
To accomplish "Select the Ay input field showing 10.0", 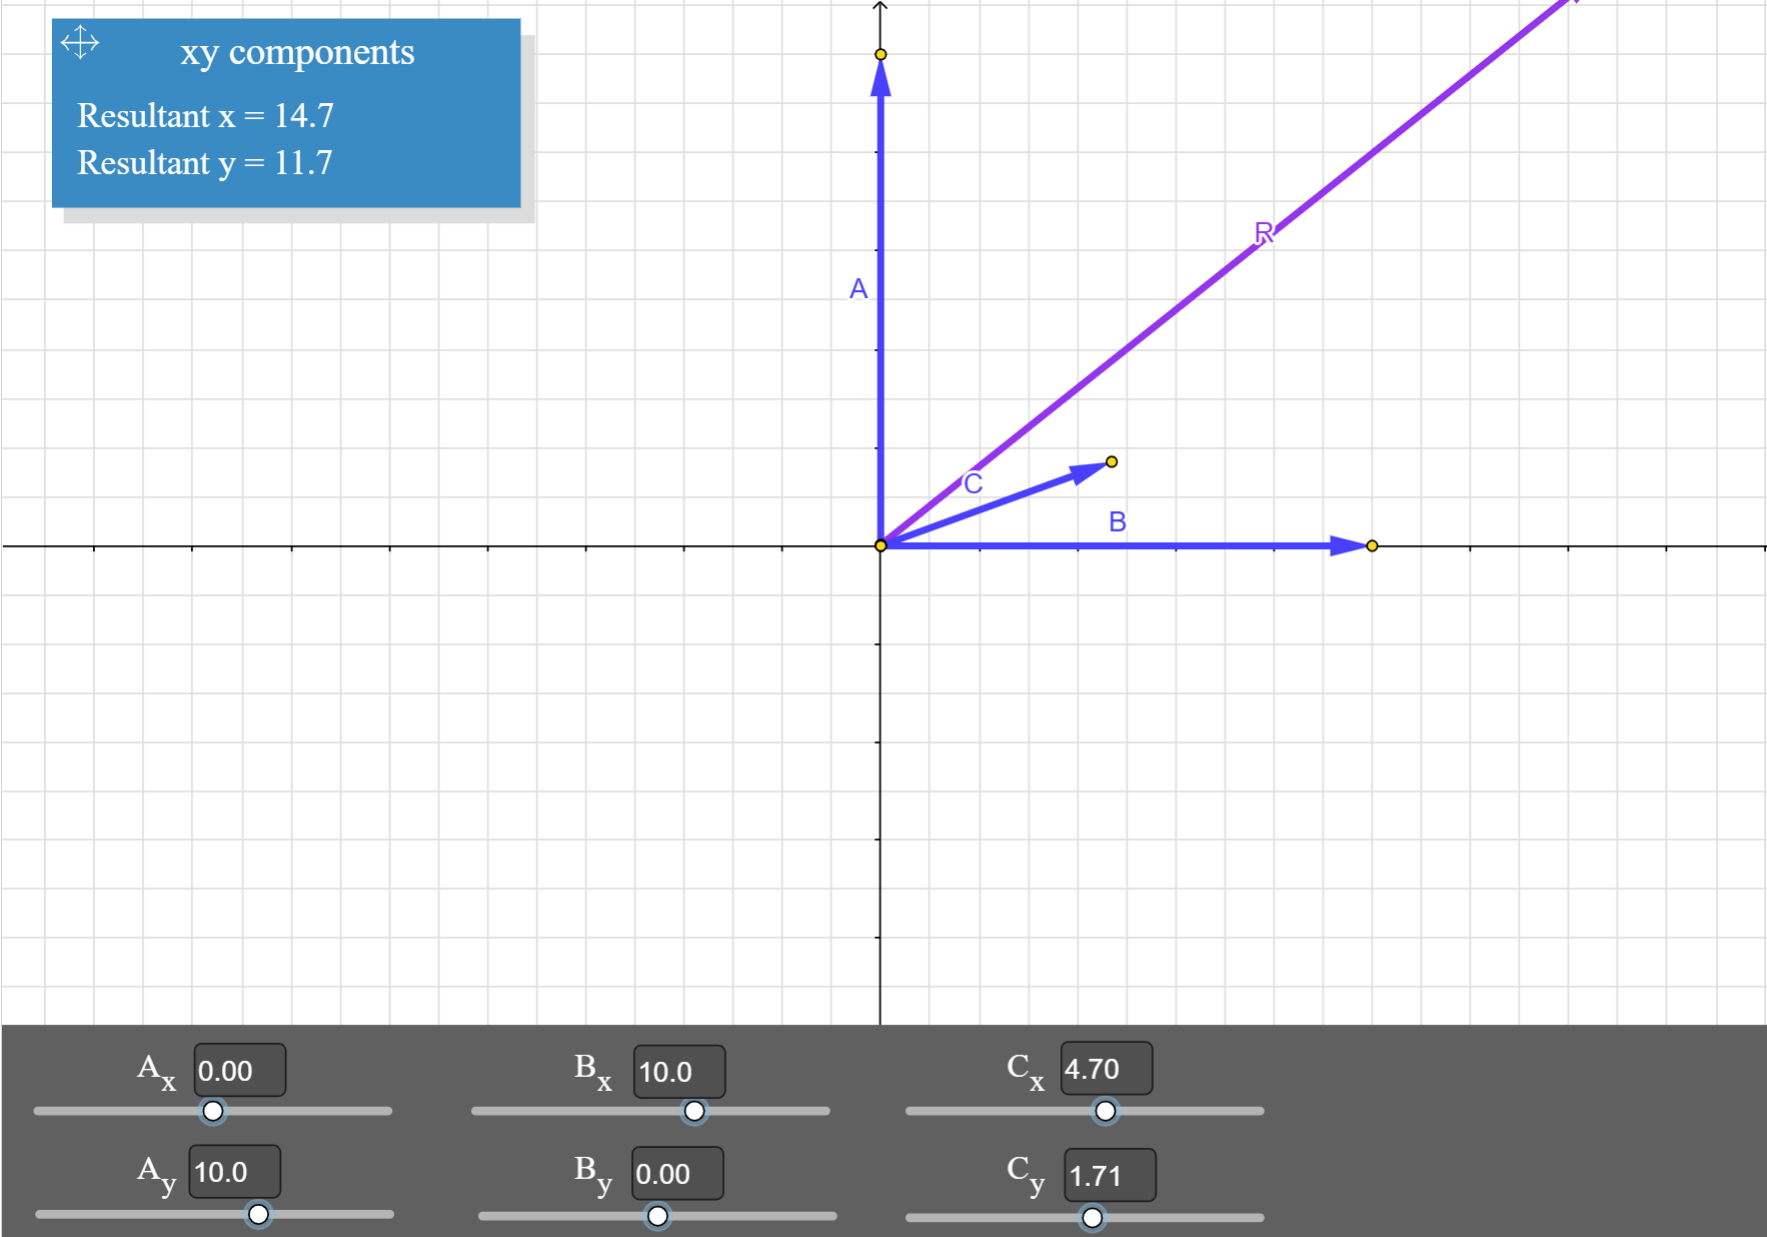I will click(x=234, y=1171).
